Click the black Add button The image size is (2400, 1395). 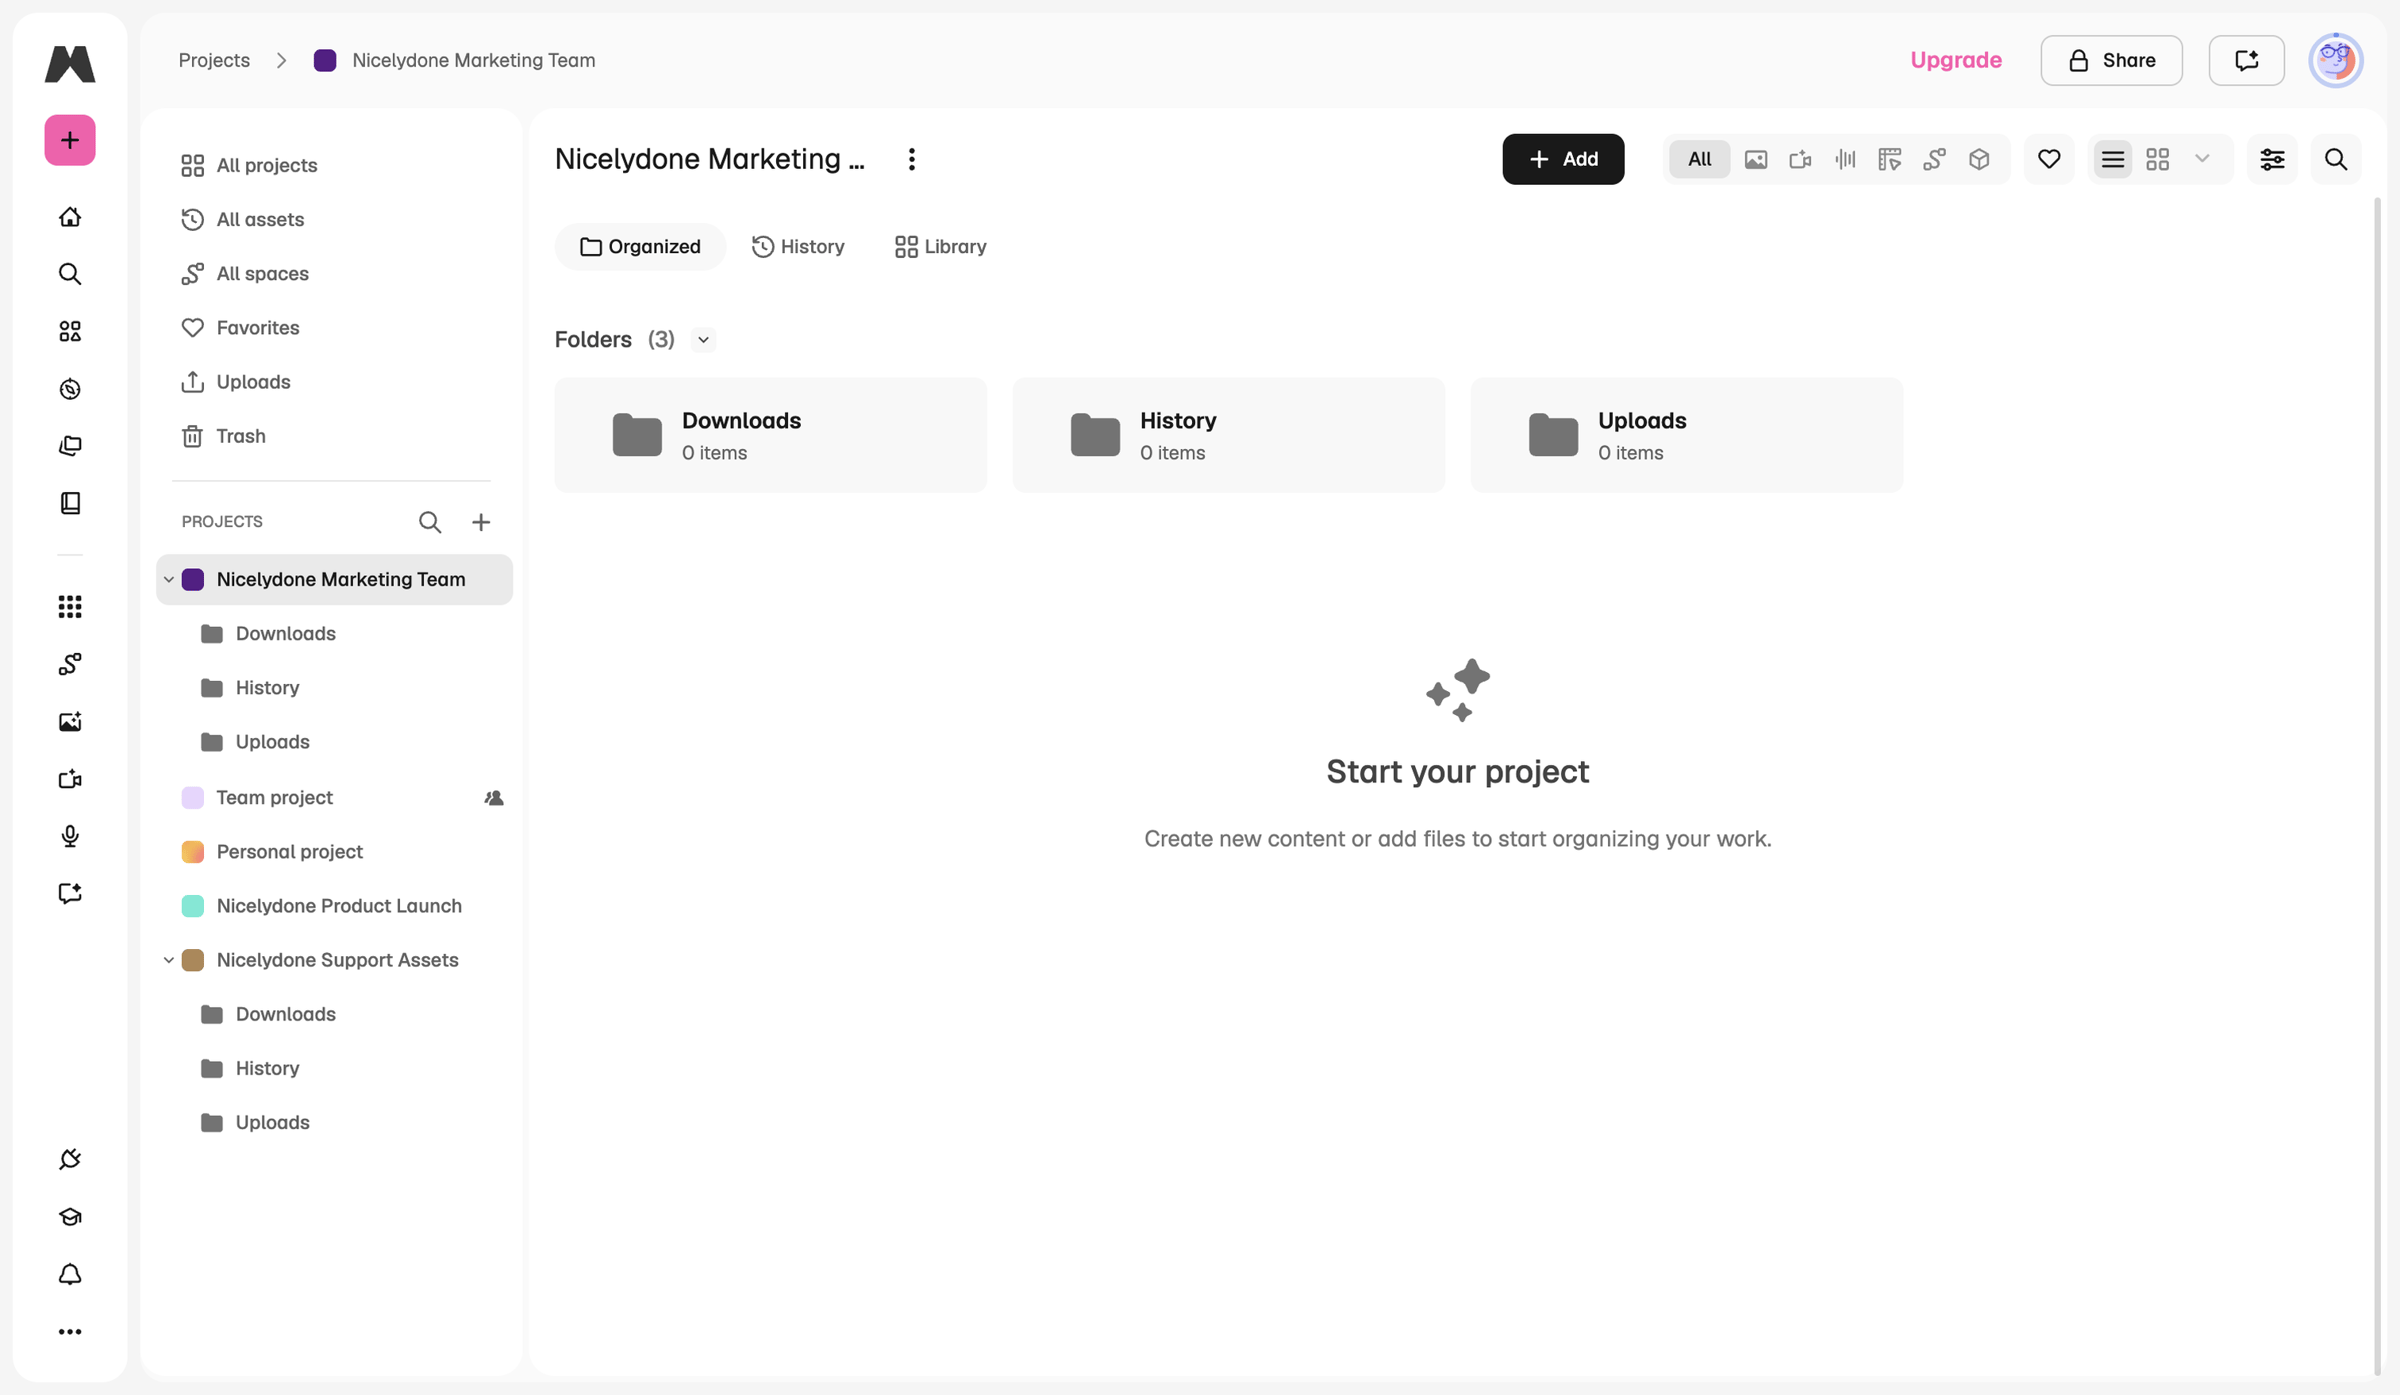[1563, 159]
